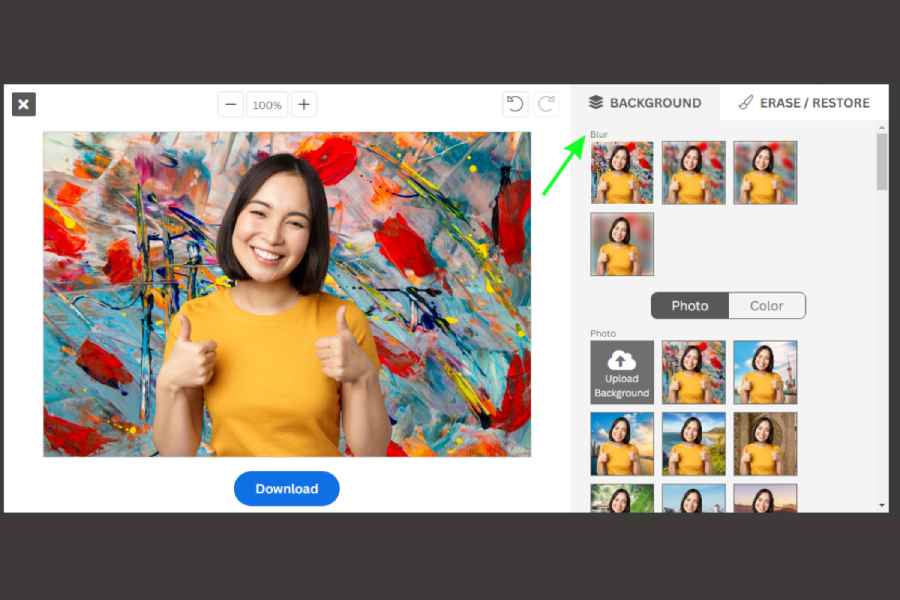This screenshot has height=600, width=900.
Task: Download the edited image
Action: coord(286,489)
